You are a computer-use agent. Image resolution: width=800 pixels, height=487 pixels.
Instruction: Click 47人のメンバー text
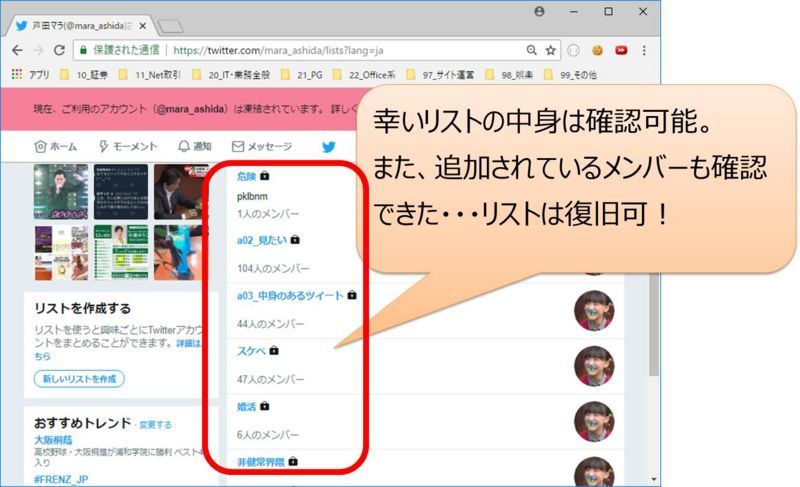pos(270,380)
